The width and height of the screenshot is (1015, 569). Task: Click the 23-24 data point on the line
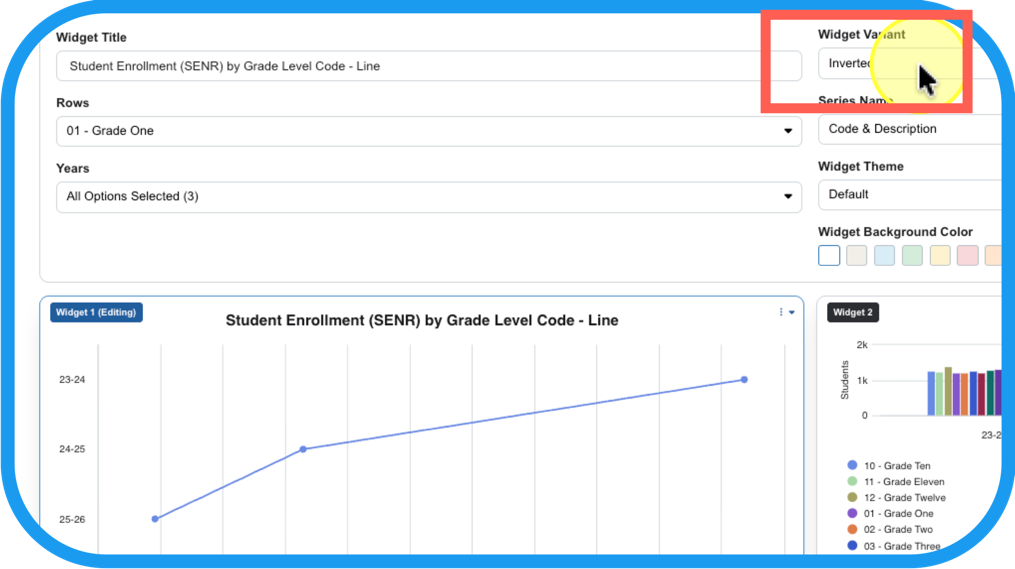[744, 380]
